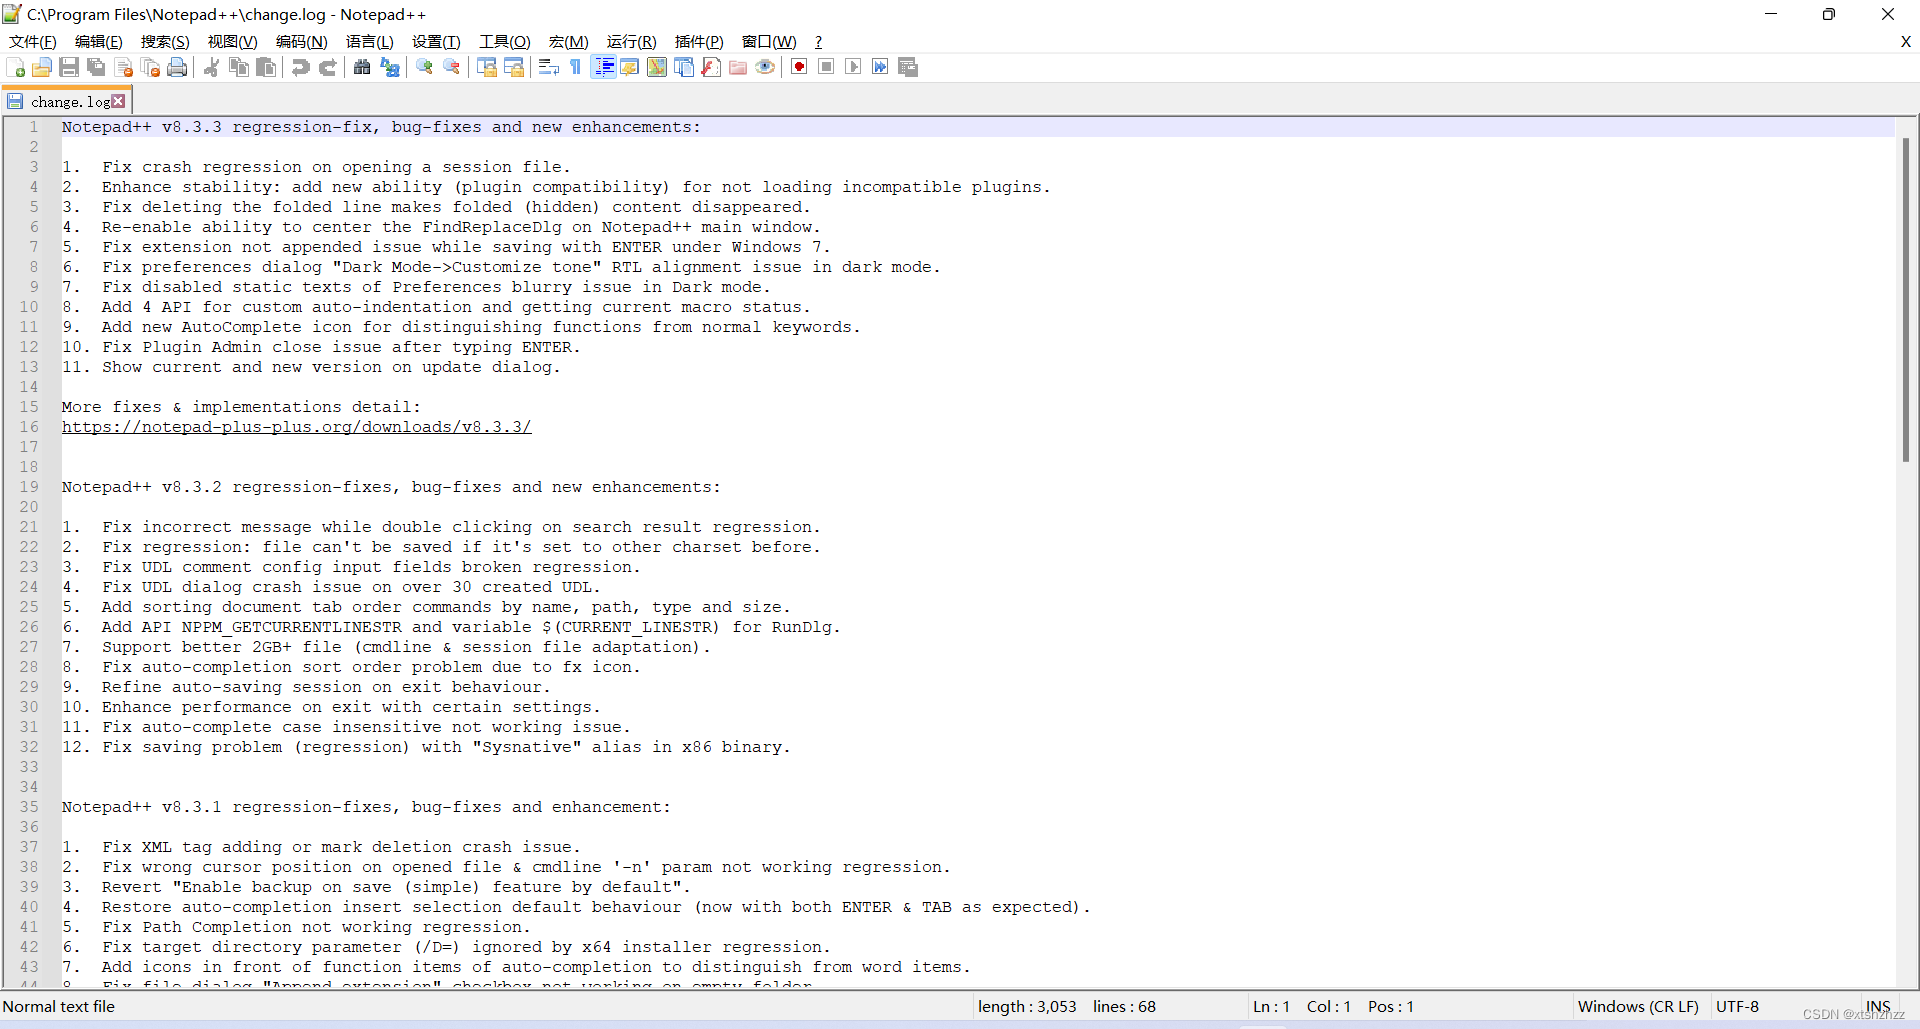This screenshot has width=1920, height=1029.
Task: Toggle synchronize horizontal scrolling icon
Action: [x=514, y=67]
